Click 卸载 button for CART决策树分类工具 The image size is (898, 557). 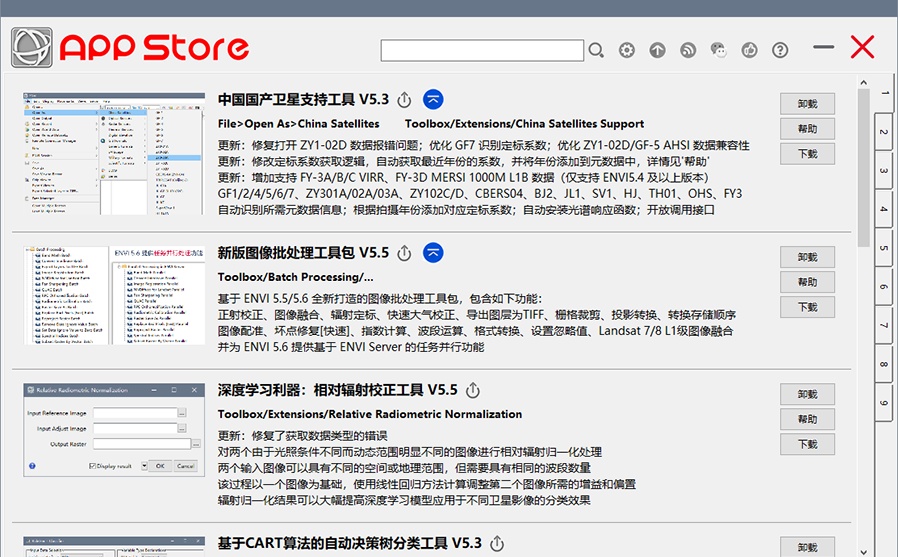pos(808,547)
